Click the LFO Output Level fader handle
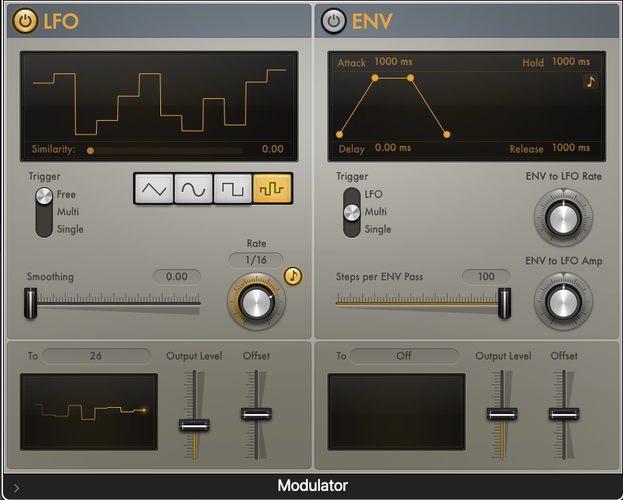Screen dimensions: 623x500 pos(194,425)
